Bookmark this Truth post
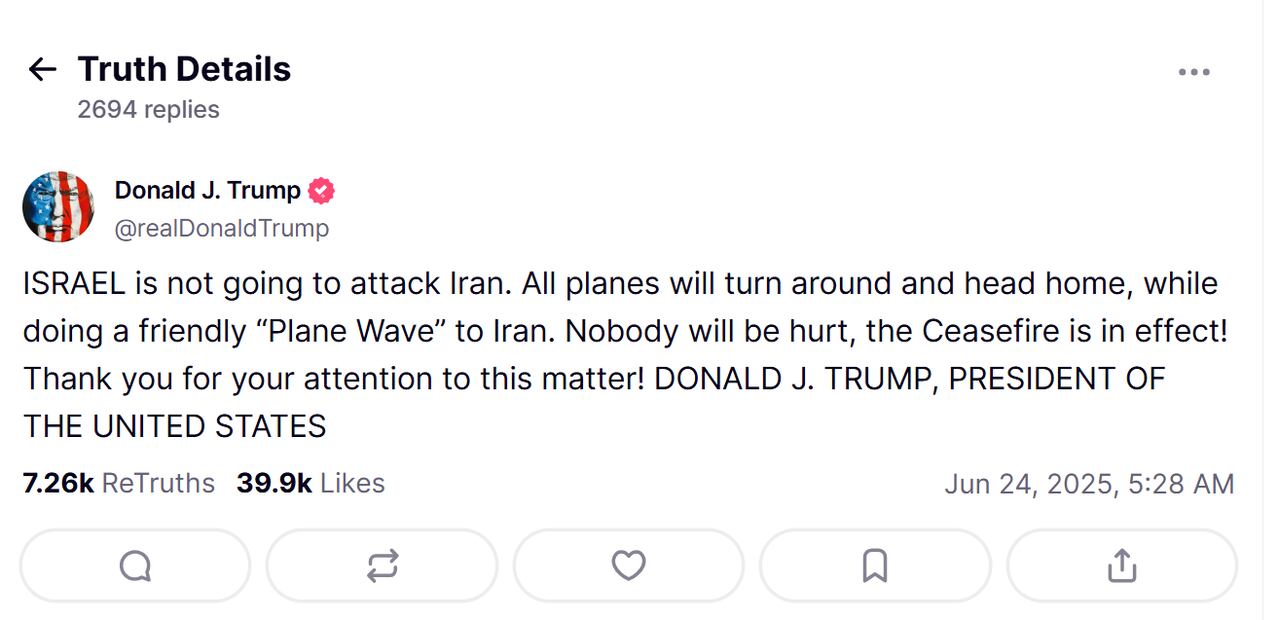Viewport: 1279px width, 620px height. (875, 566)
